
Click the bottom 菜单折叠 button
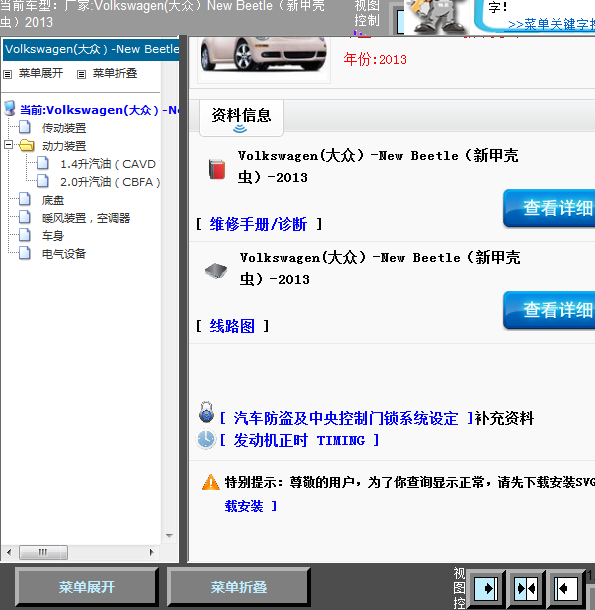click(239, 587)
